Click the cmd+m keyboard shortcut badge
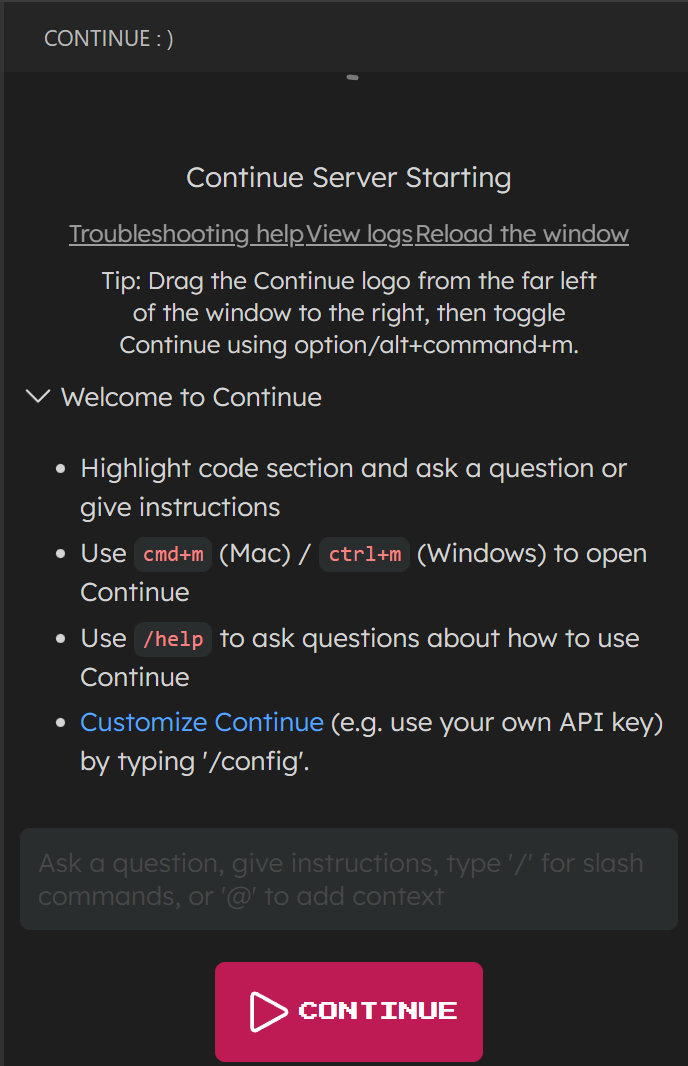This screenshot has height=1066, width=688. click(172, 554)
